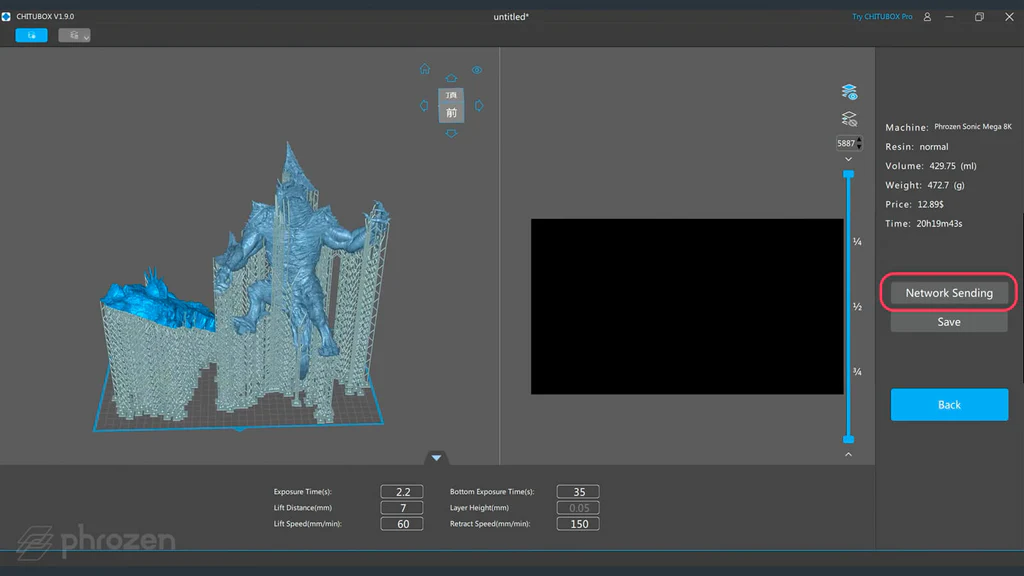Click the Exposure Time input field
The height and width of the screenshot is (576, 1024).
tap(400, 491)
